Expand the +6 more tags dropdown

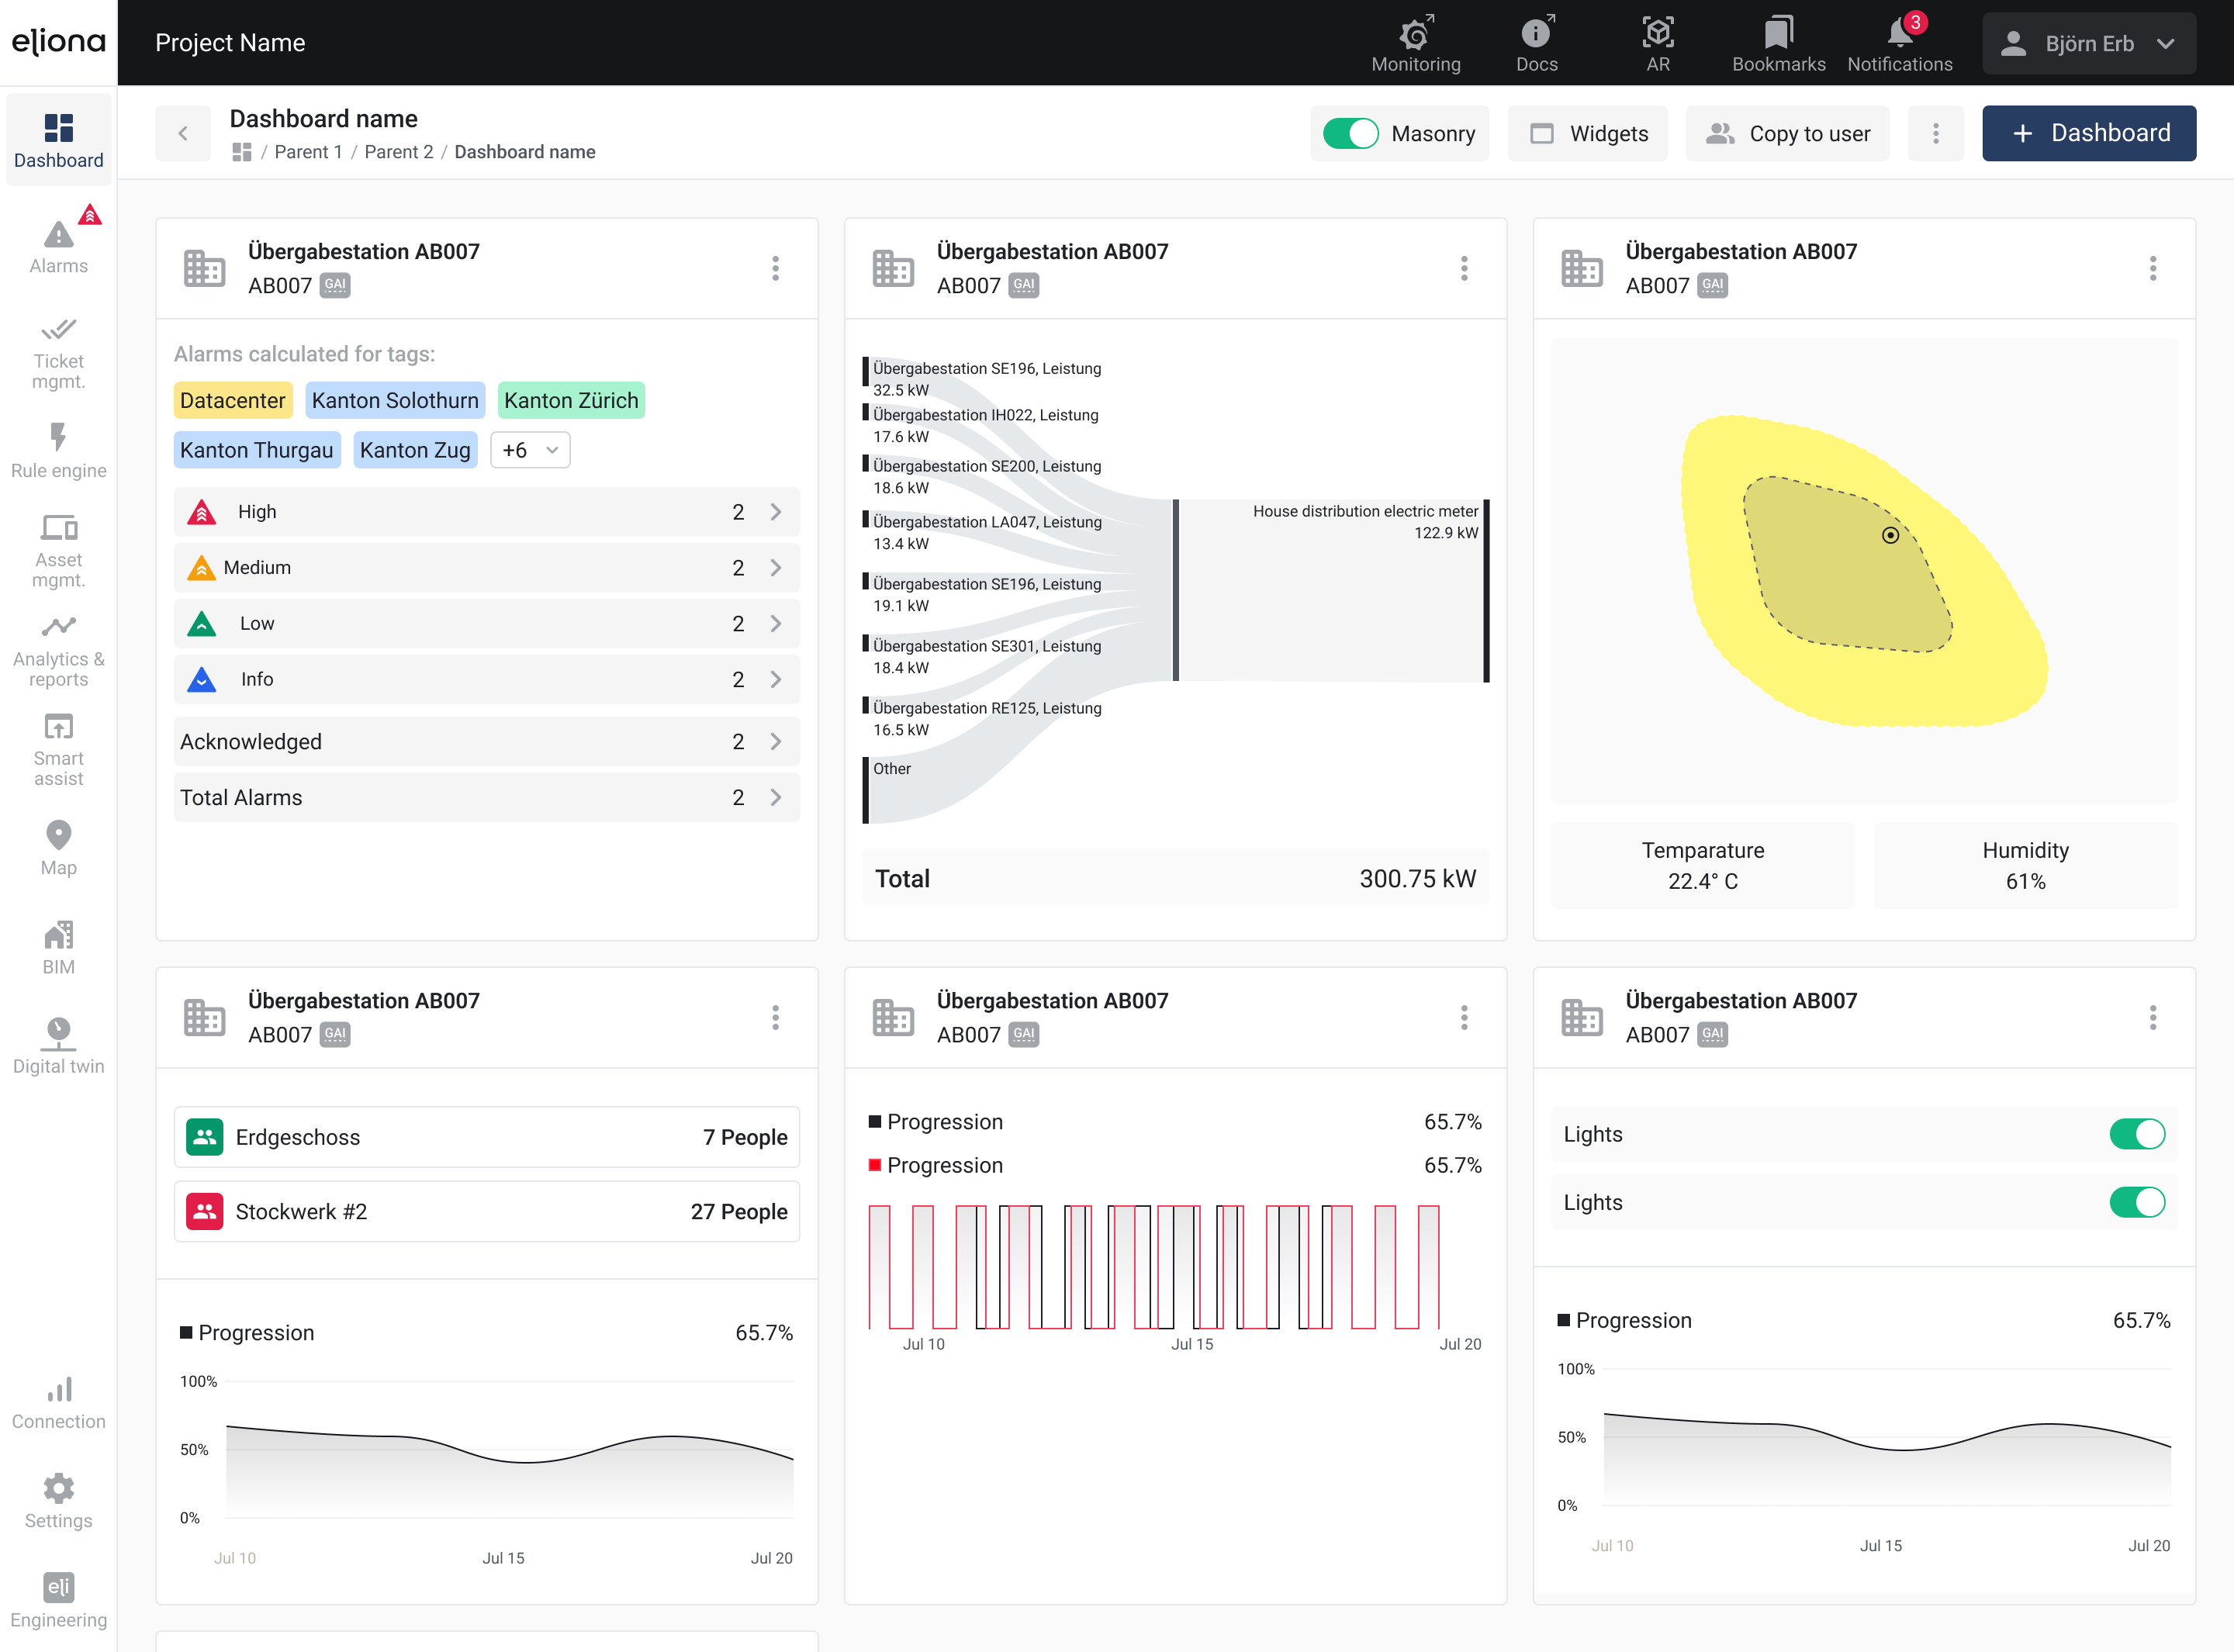(x=530, y=450)
